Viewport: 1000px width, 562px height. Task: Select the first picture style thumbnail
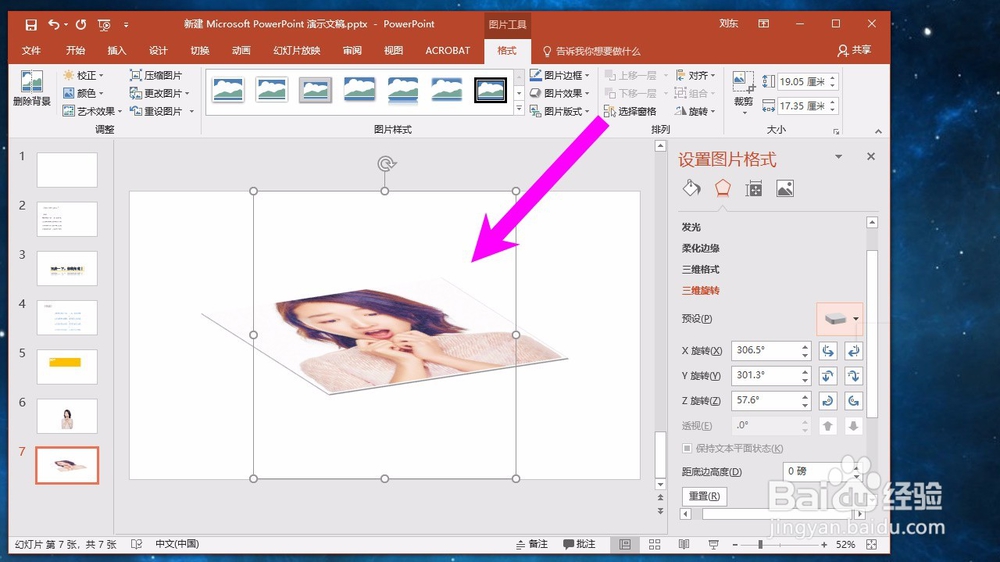point(228,90)
